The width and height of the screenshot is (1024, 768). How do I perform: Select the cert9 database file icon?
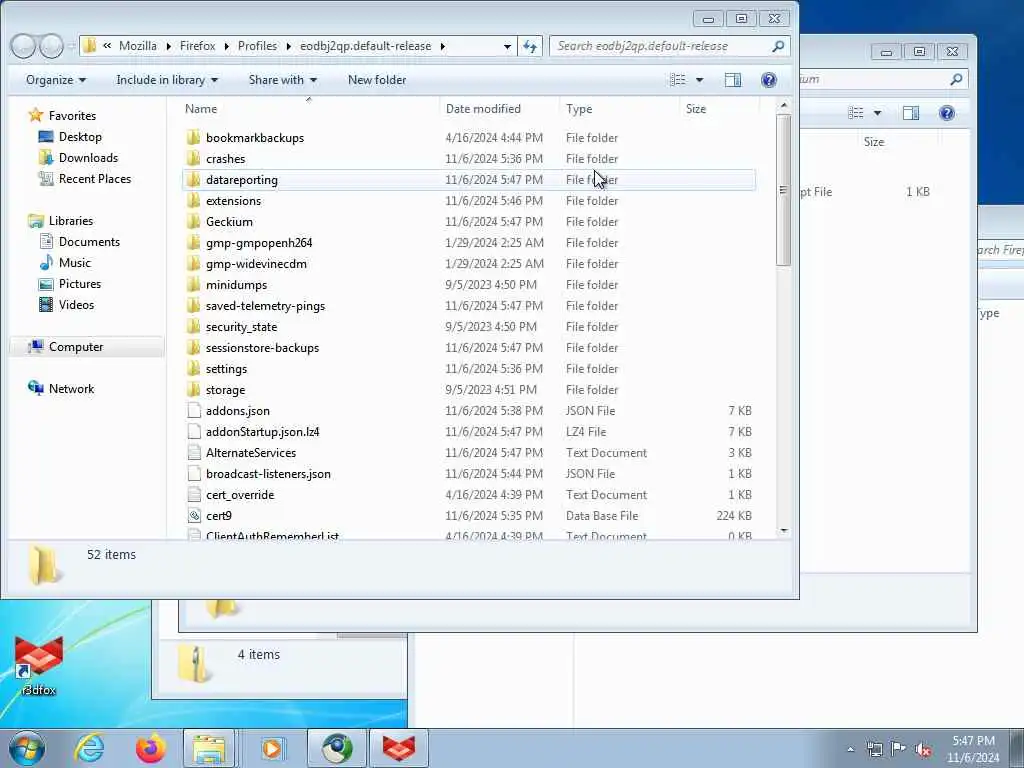(x=193, y=516)
